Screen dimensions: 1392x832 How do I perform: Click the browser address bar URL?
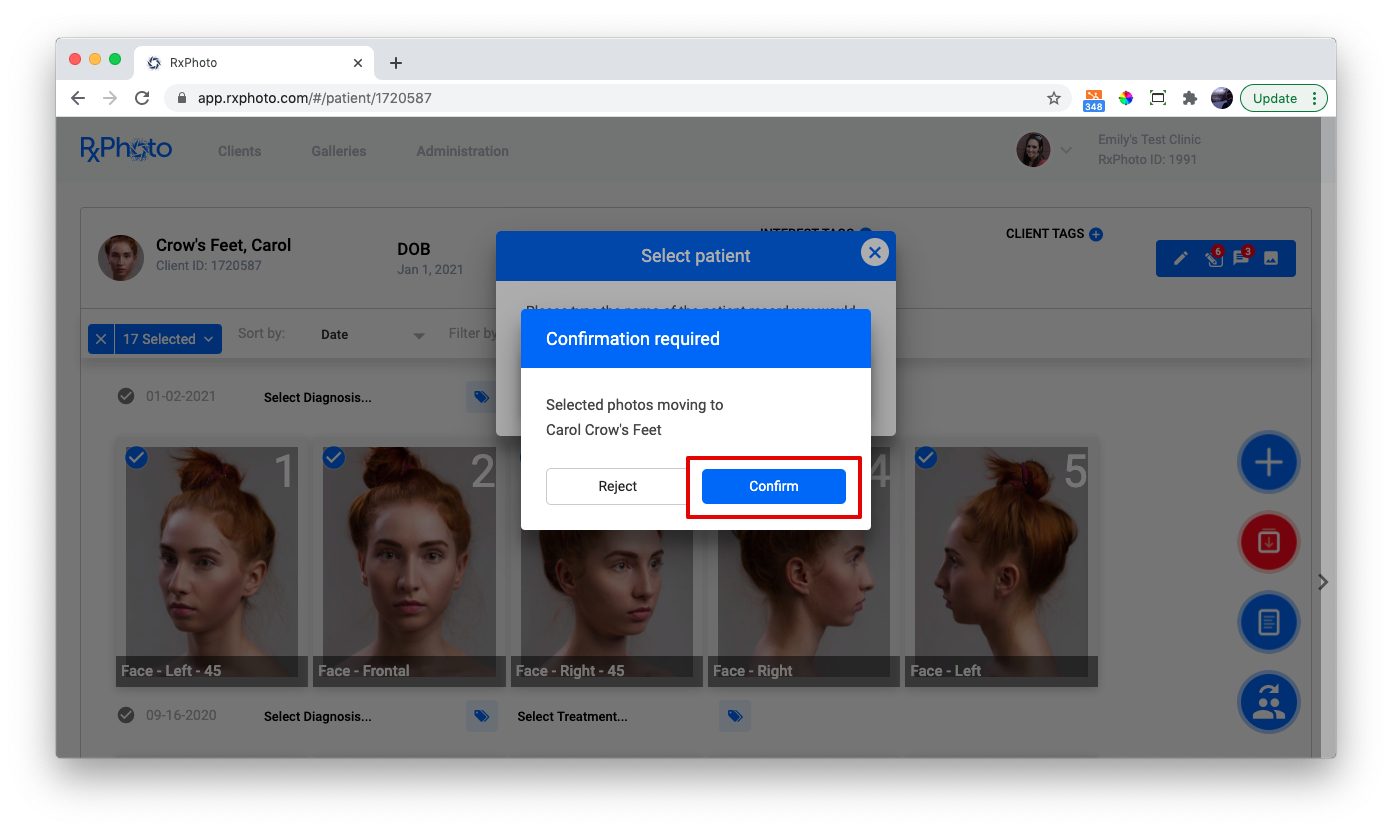314,98
